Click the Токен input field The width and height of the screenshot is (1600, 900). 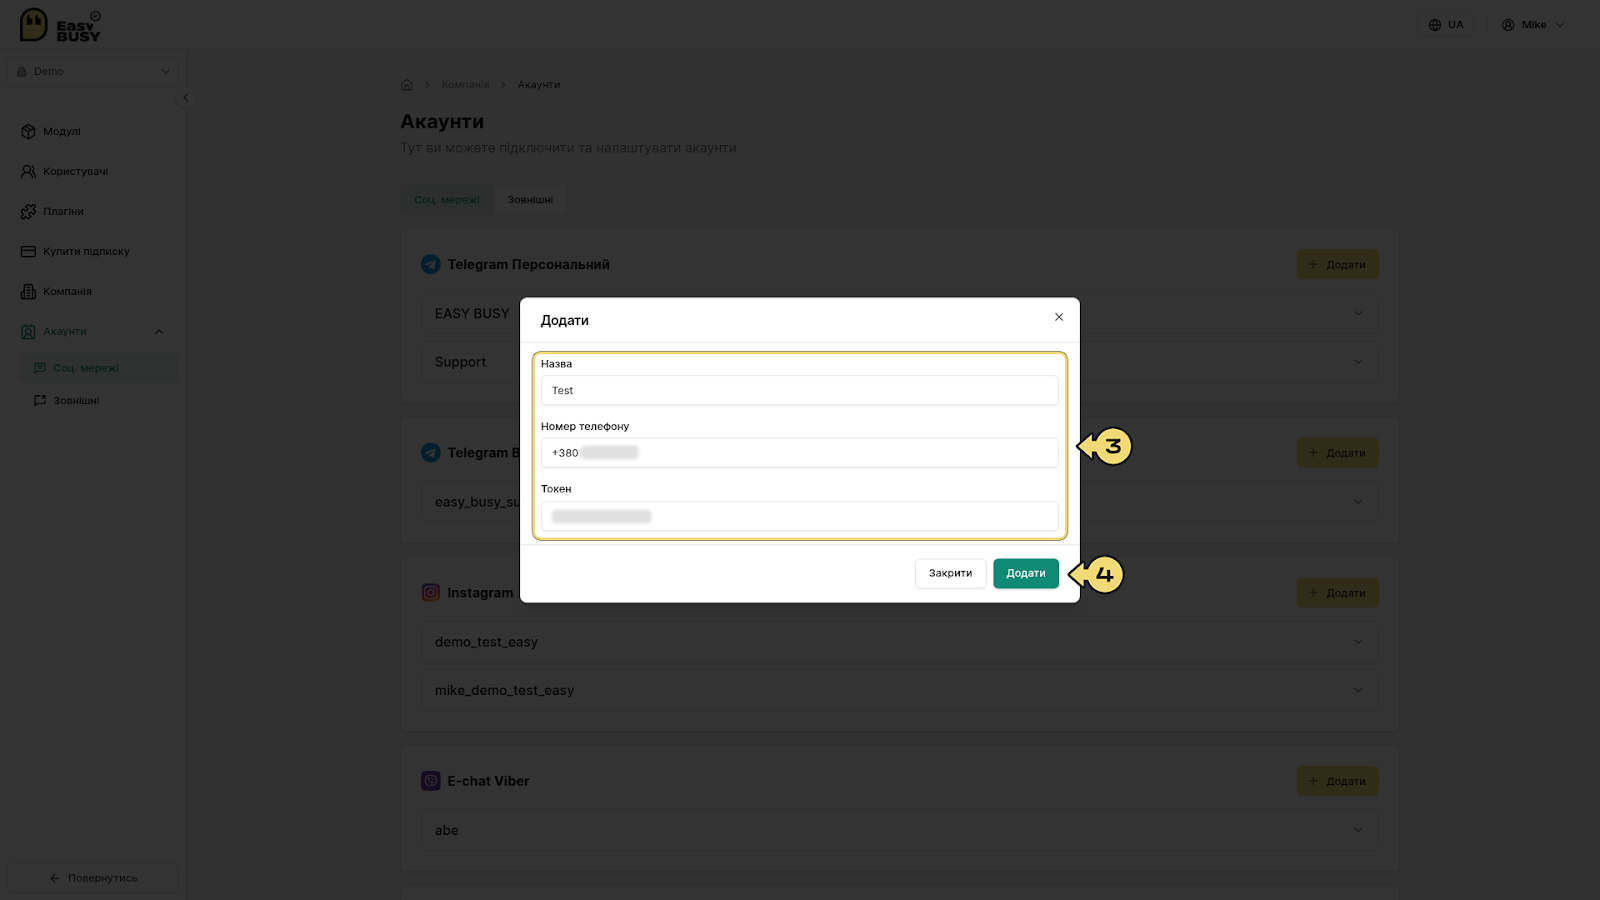[800, 516]
